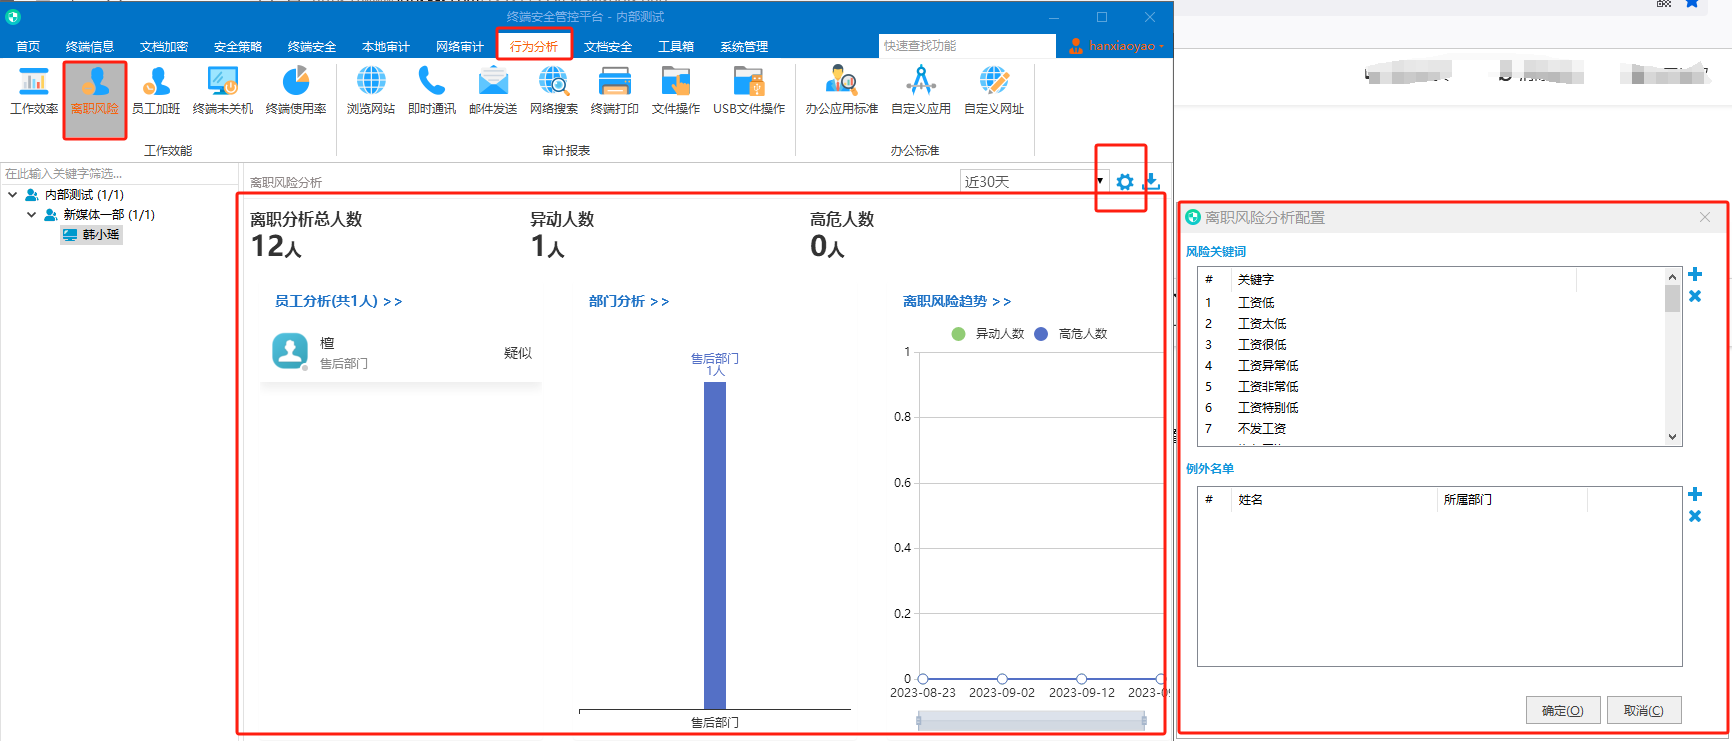
Task: Open the 部门分析 >> link
Action: tap(629, 301)
